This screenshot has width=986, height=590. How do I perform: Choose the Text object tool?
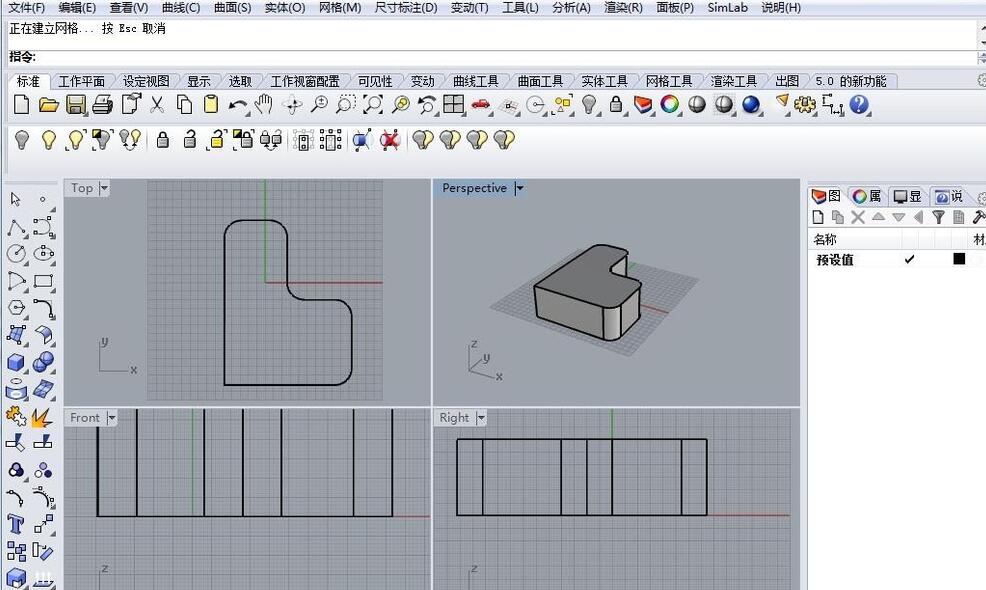(16, 524)
